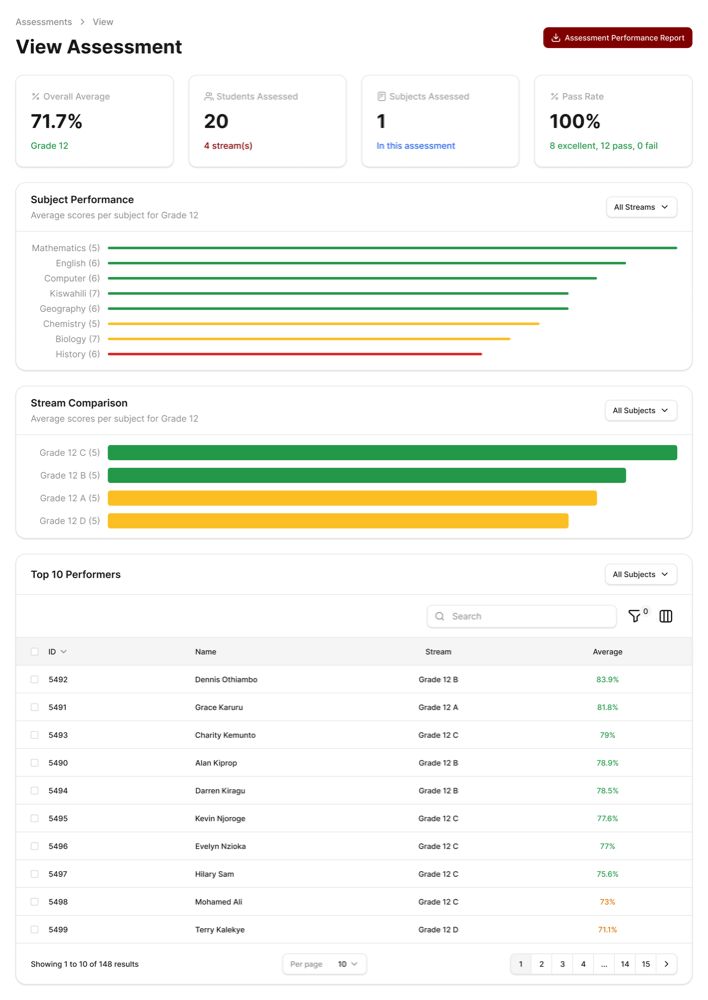Go to page 2
708x1000 pixels.
[x=542, y=964]
